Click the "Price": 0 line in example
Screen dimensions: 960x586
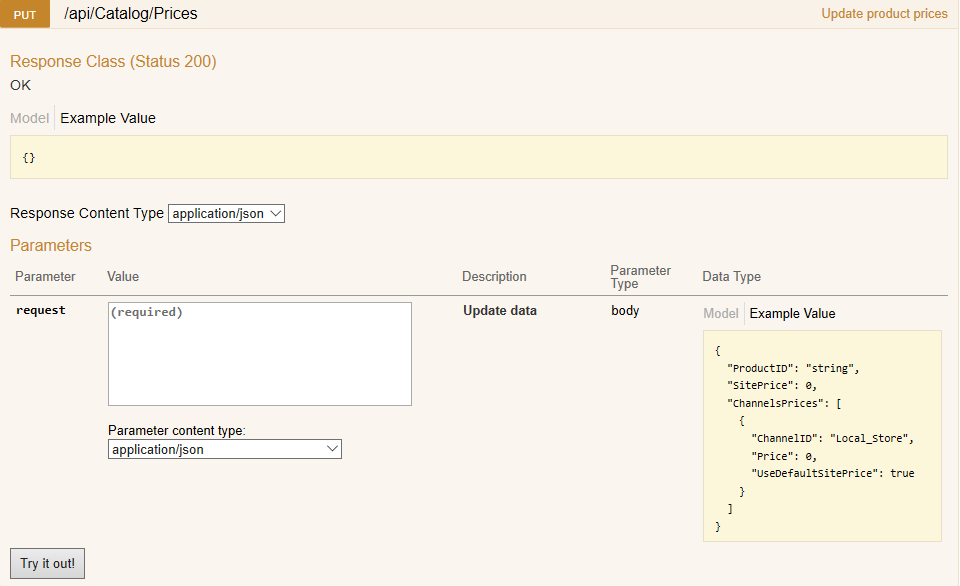(784, 456)
